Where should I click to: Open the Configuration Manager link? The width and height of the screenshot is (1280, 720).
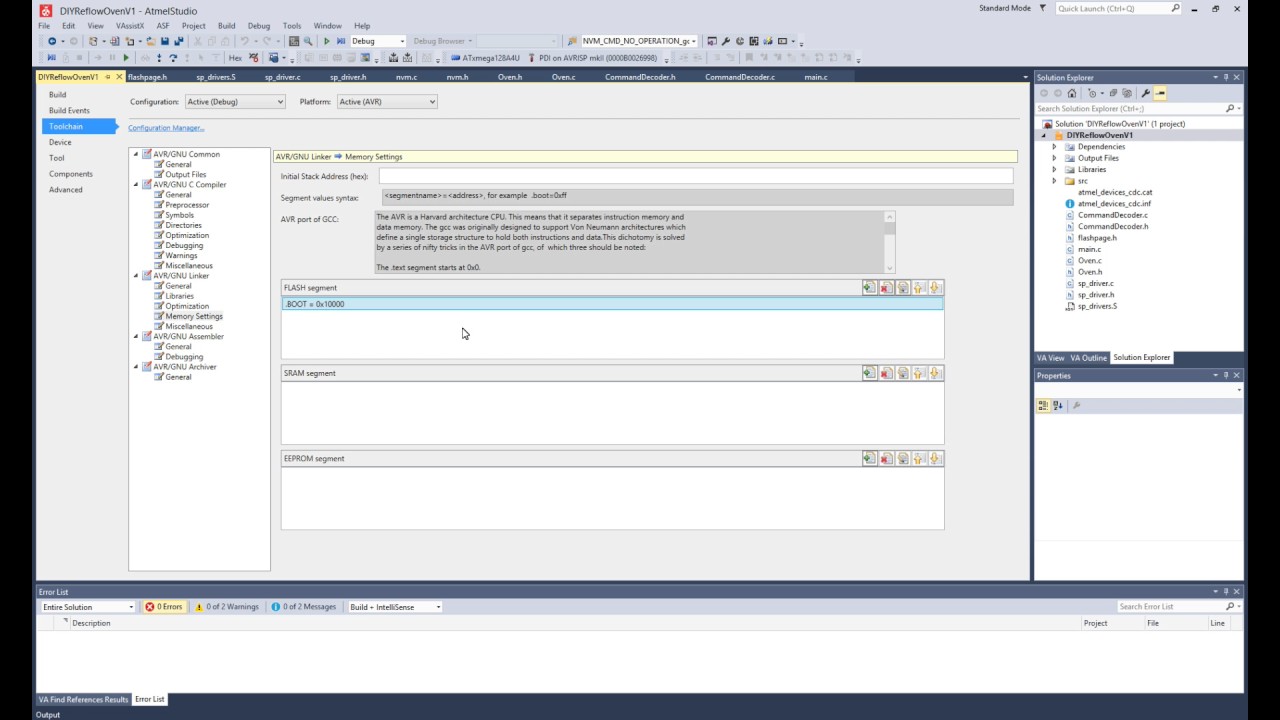(166, 128)
